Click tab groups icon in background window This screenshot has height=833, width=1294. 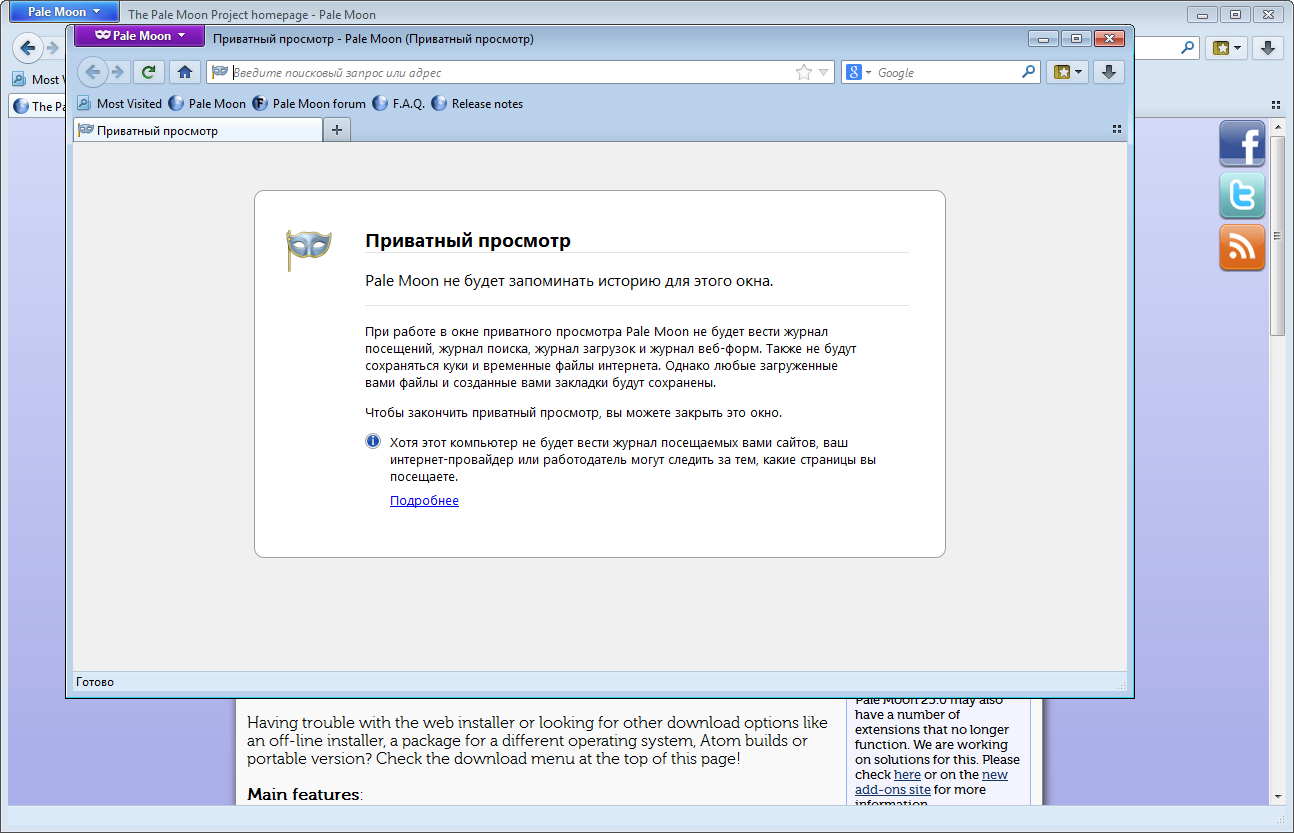1276,104
